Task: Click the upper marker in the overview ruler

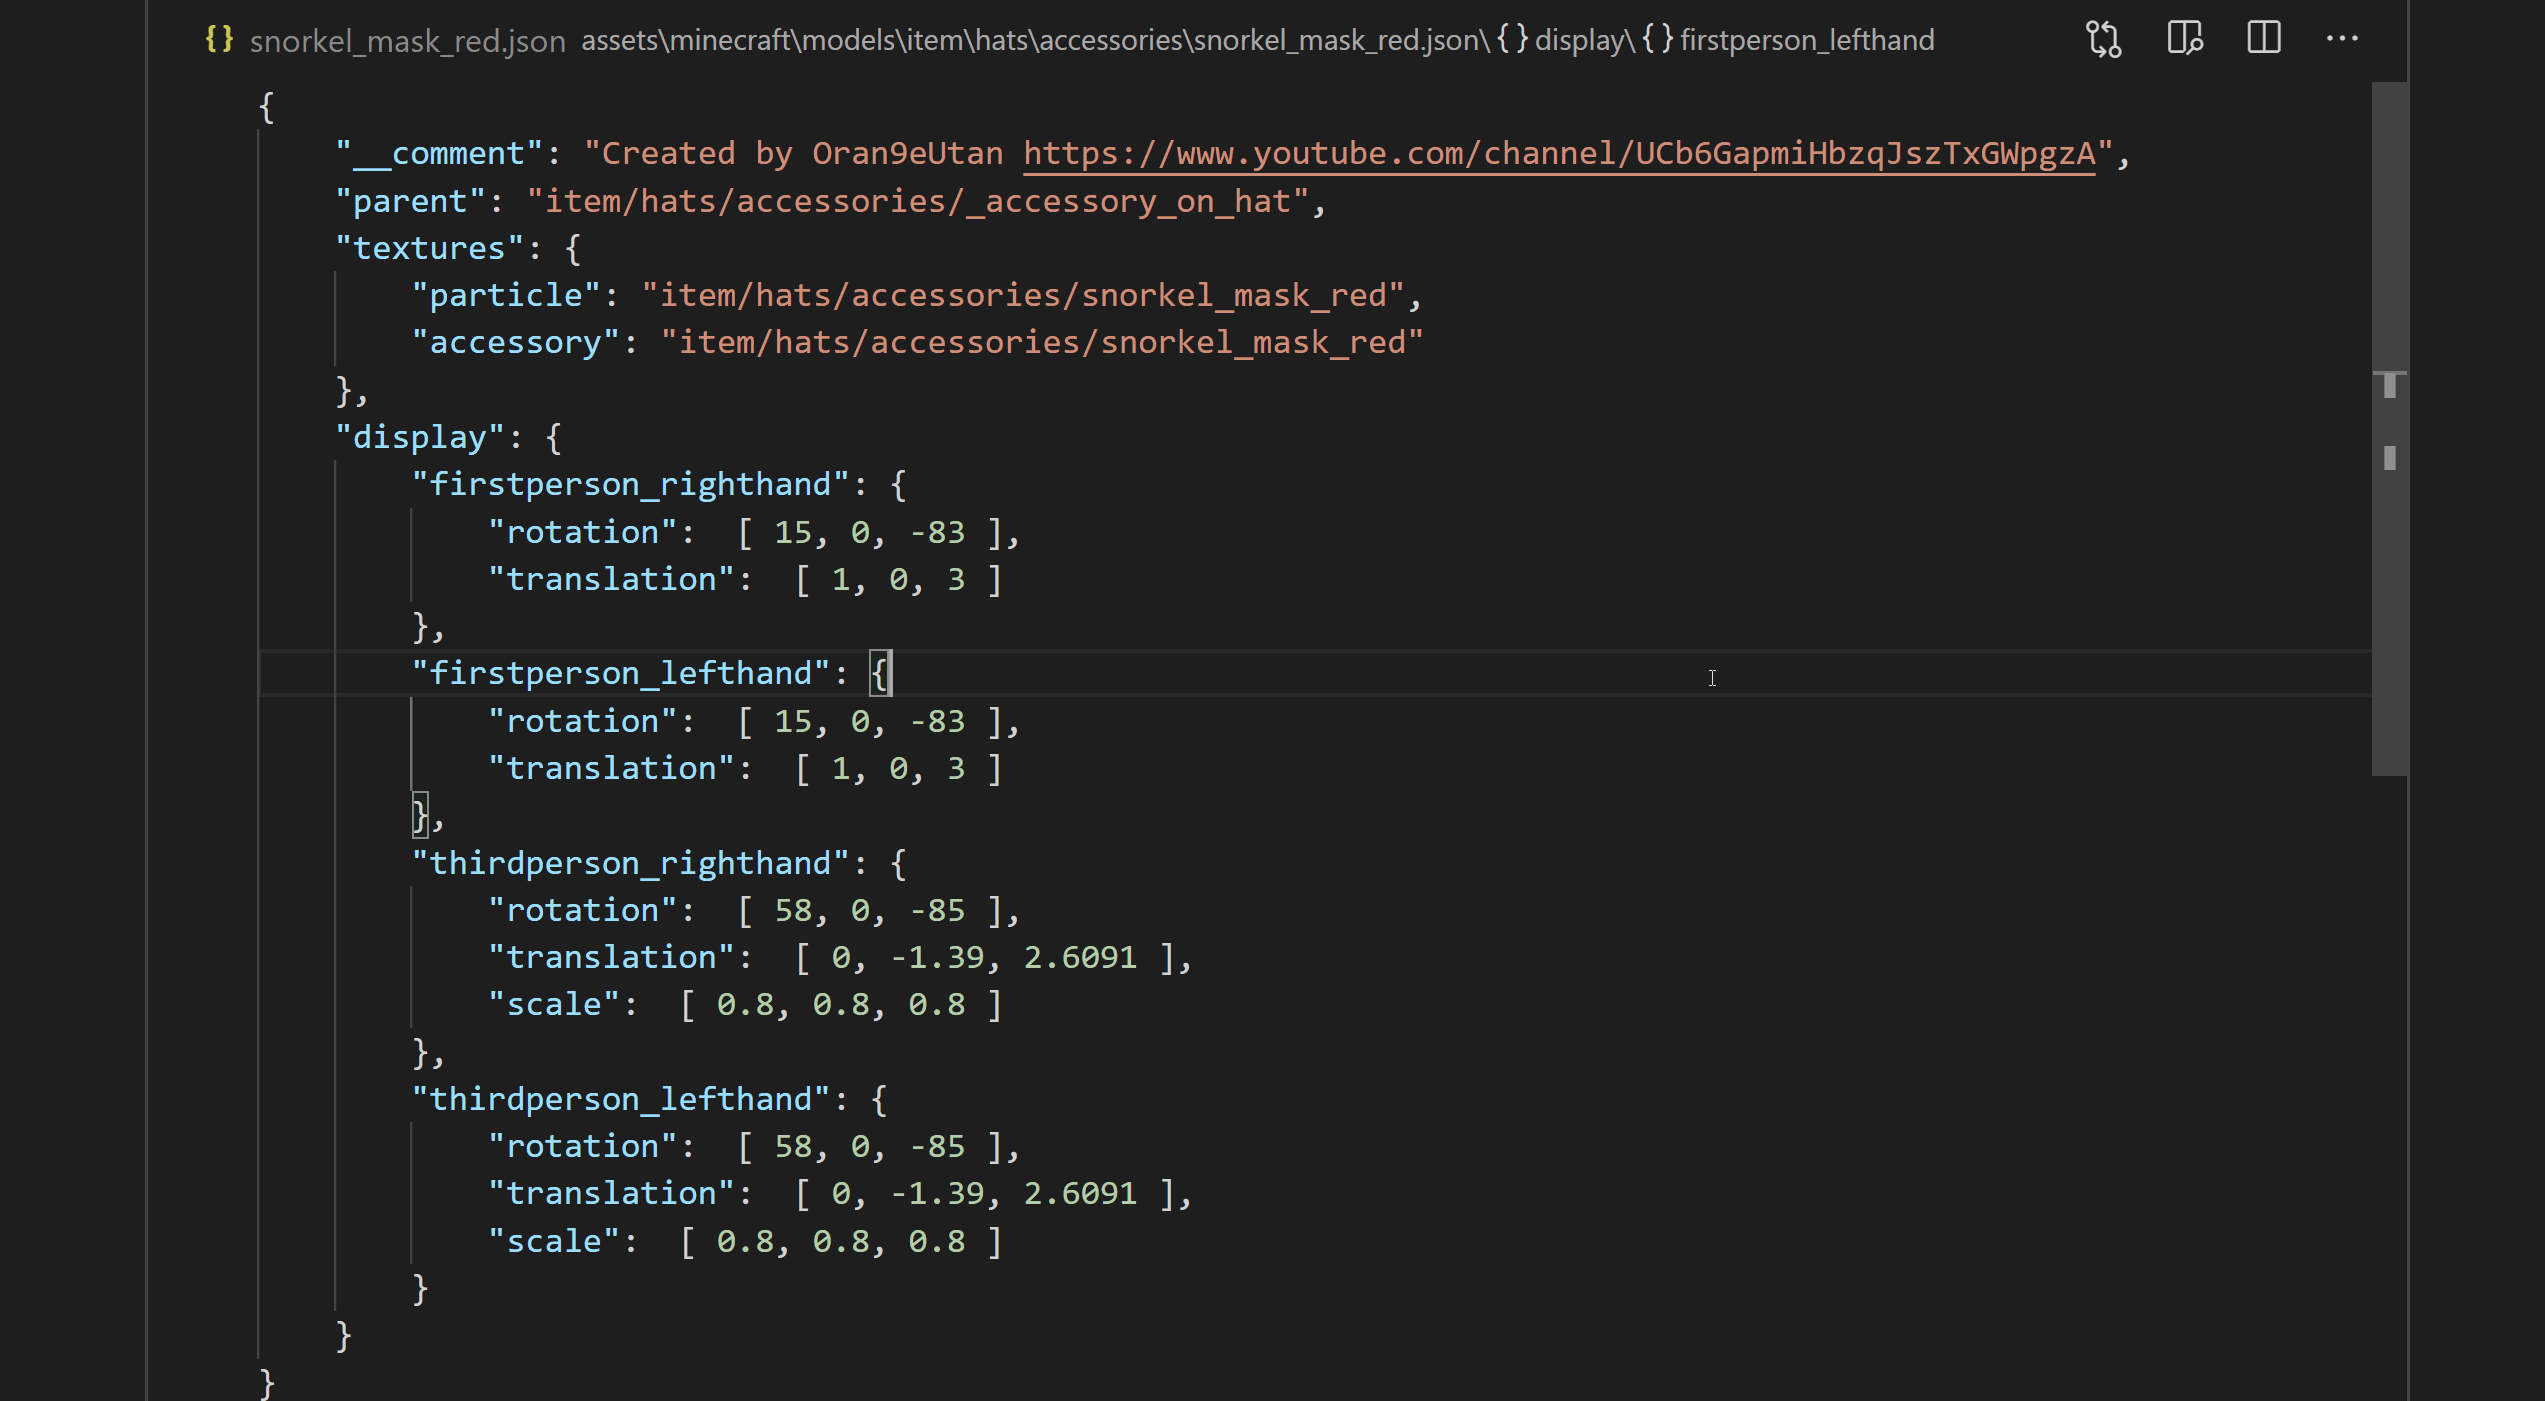Action: pyautogui.click(x=2389, y=385)
